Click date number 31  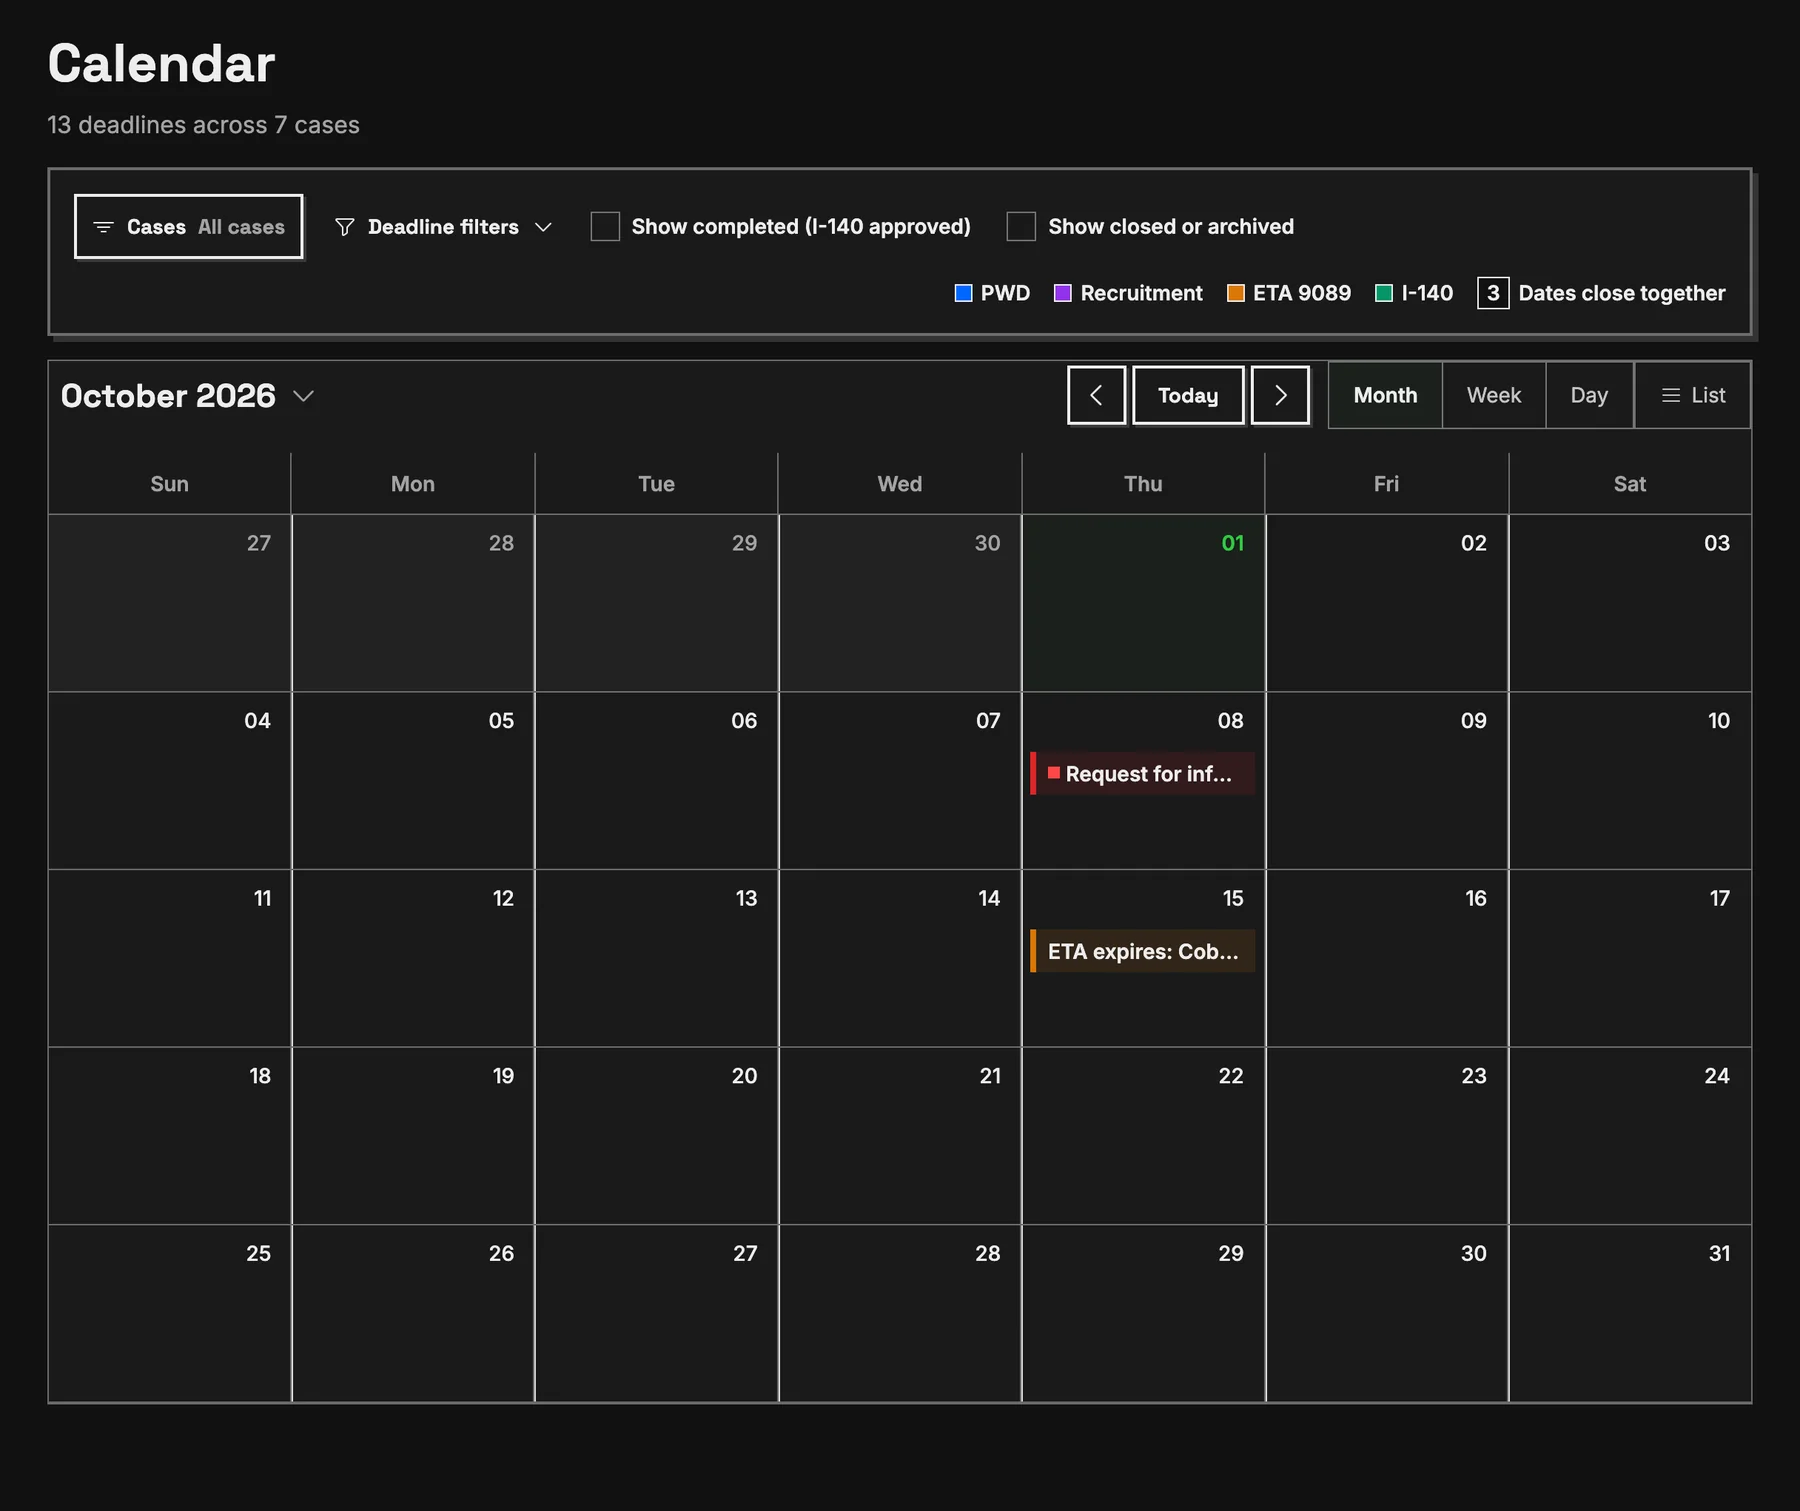pos(1719,1253)
